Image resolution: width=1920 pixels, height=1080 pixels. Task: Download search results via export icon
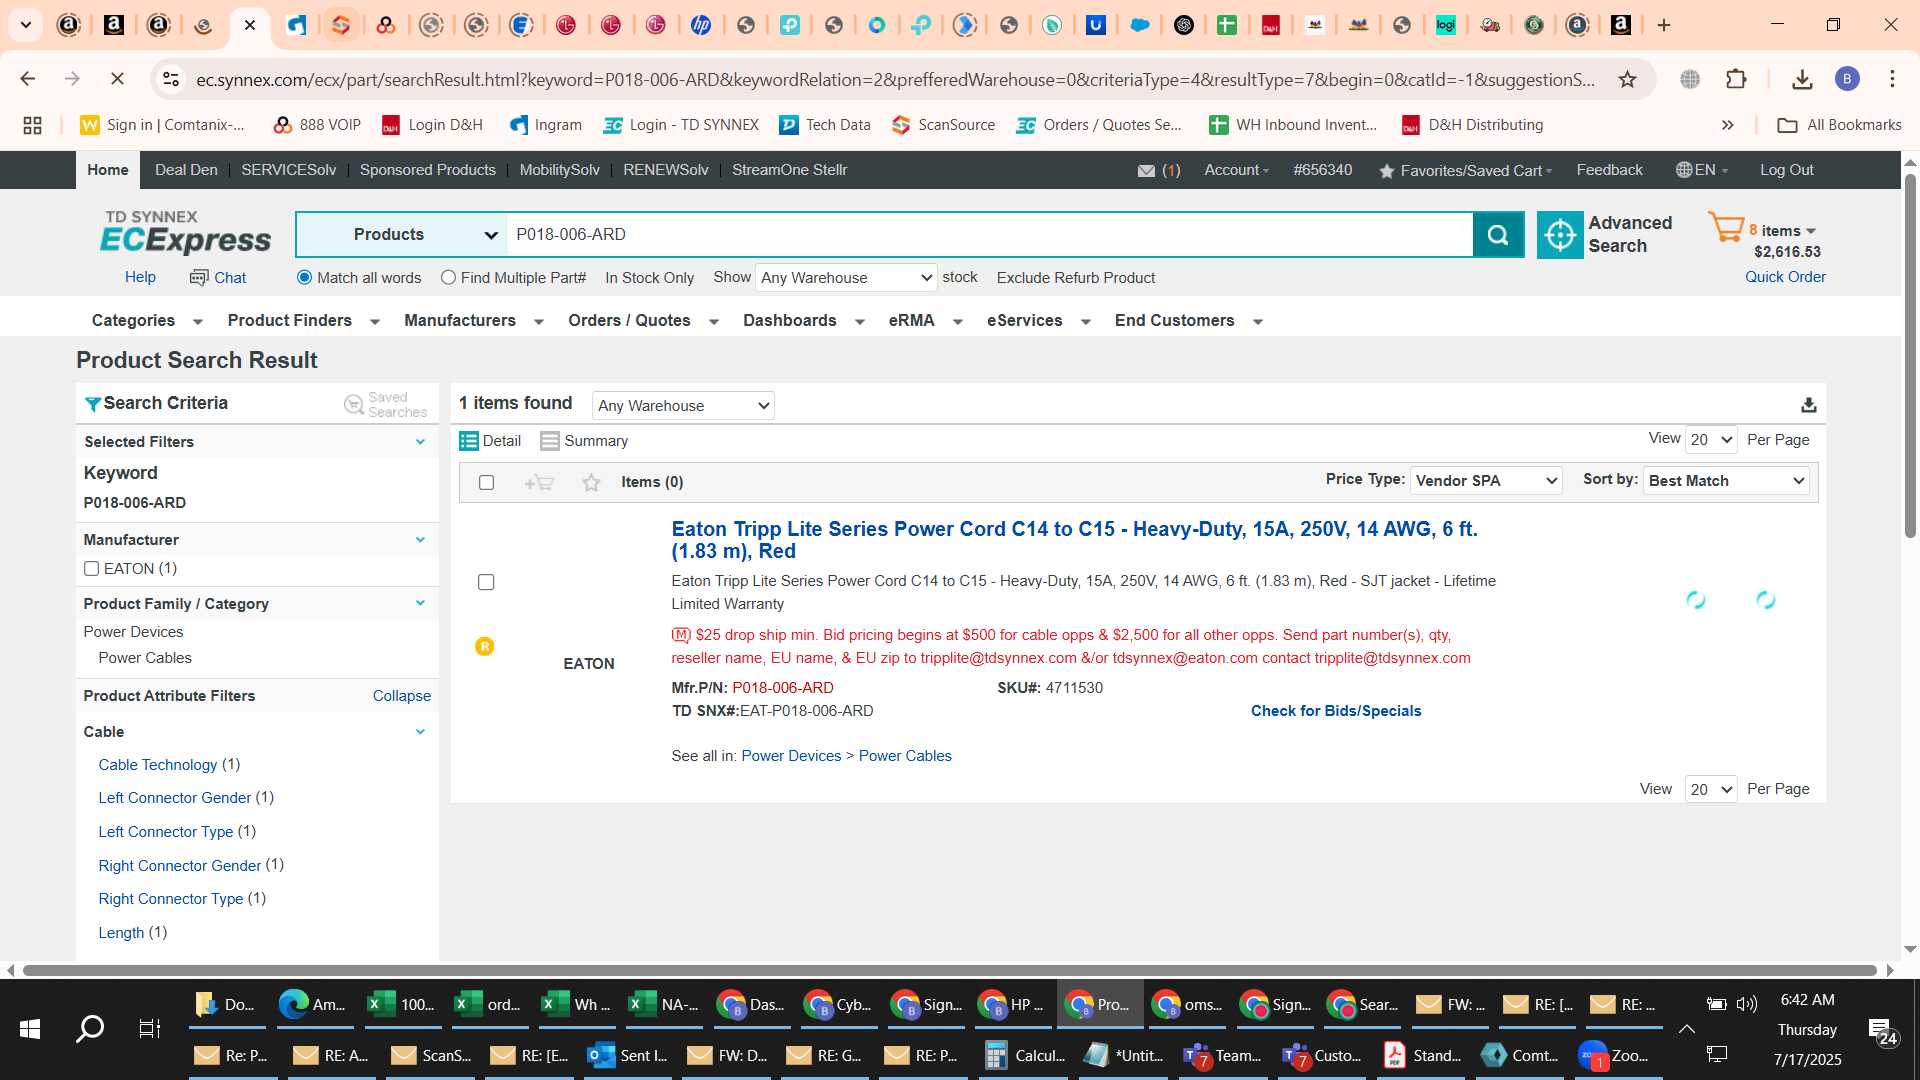(x=1808, y=405)
